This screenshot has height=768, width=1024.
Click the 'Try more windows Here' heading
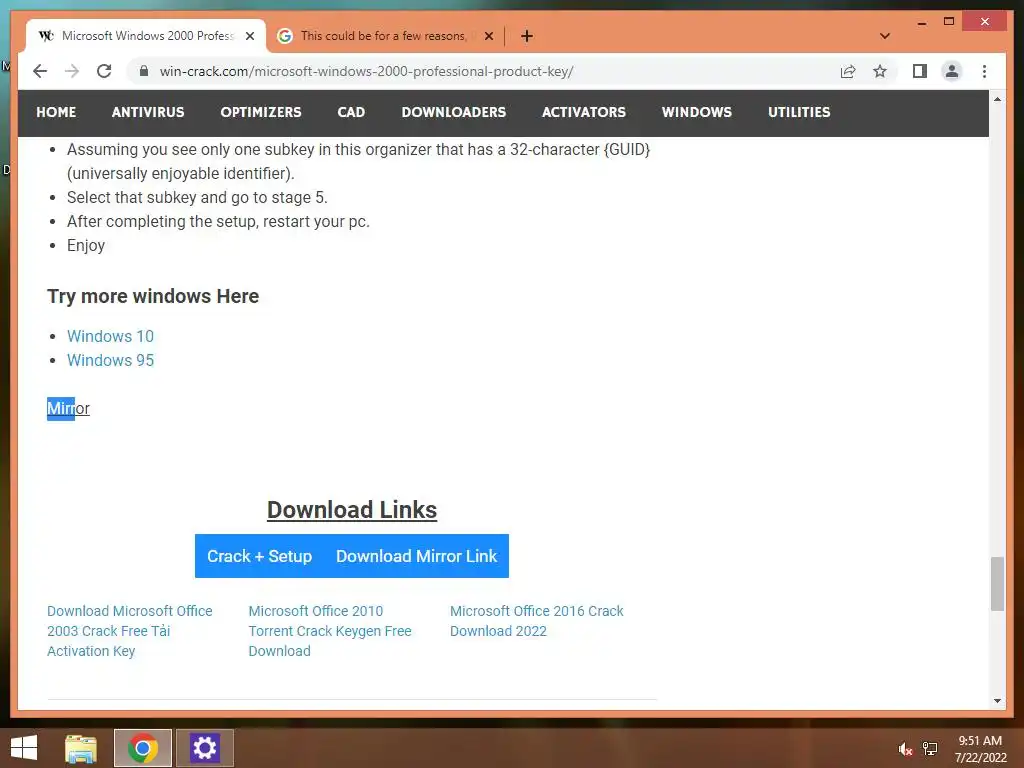pos(153,296)
